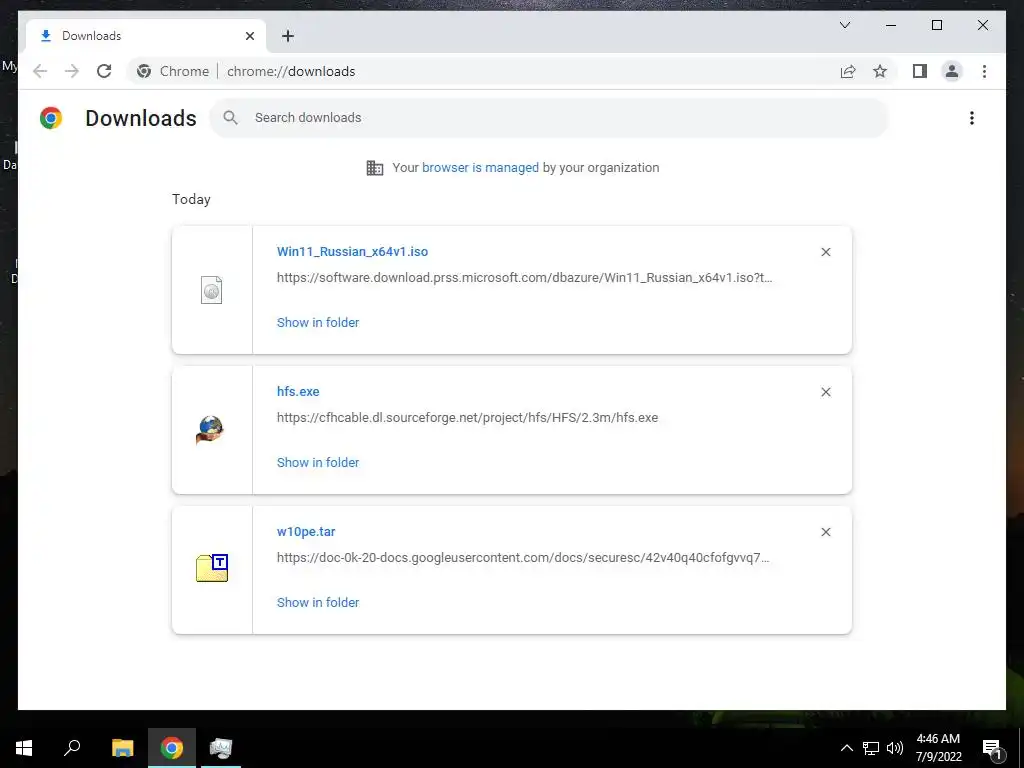Remove hfs.exe from the downloads list

825,392
